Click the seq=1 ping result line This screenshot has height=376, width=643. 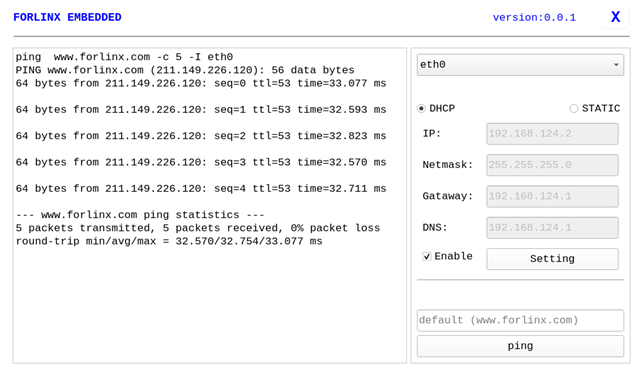201,109
